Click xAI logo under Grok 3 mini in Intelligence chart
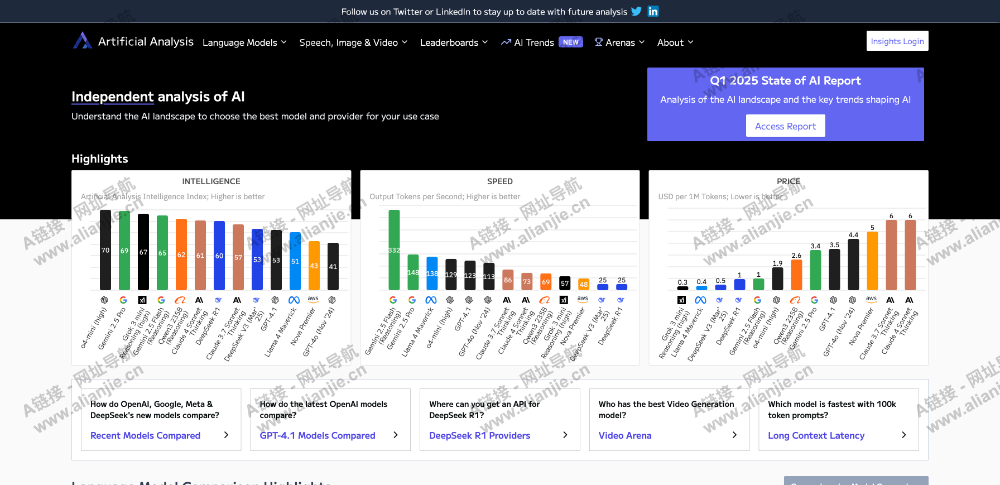Viewport: 1000px width, 485px height. coord(143,299)
